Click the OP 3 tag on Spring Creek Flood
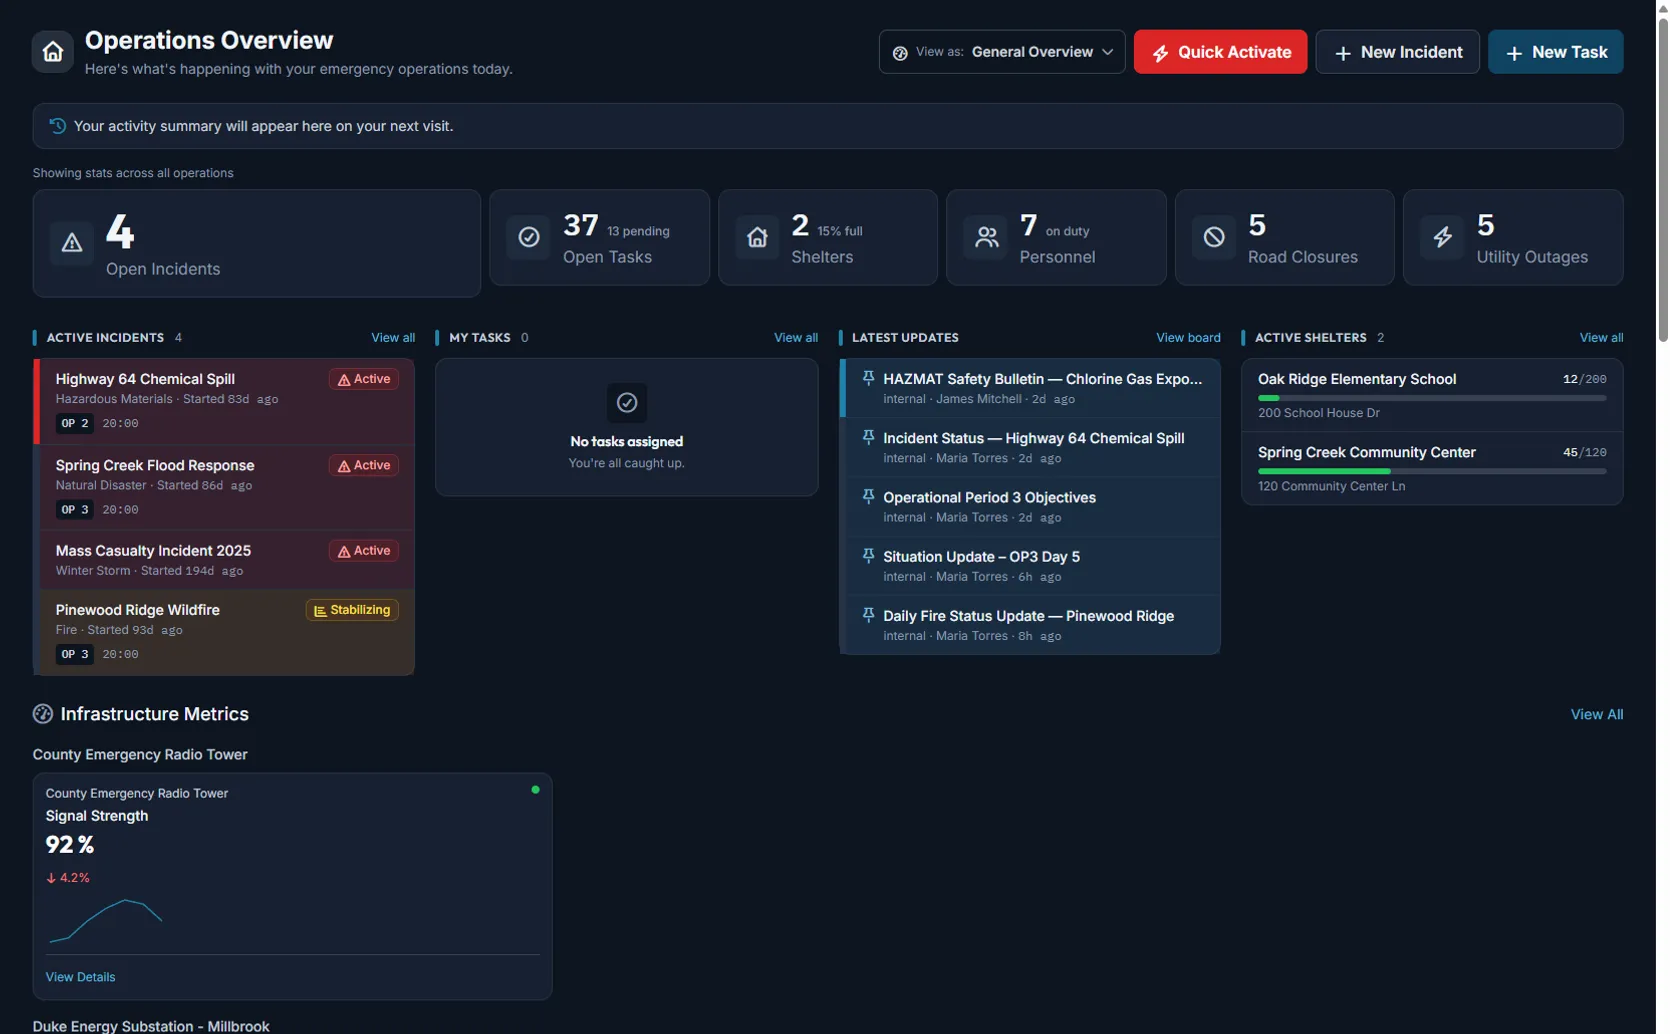Viewport: 1670px width, 1034px height. tap(74, 510)
